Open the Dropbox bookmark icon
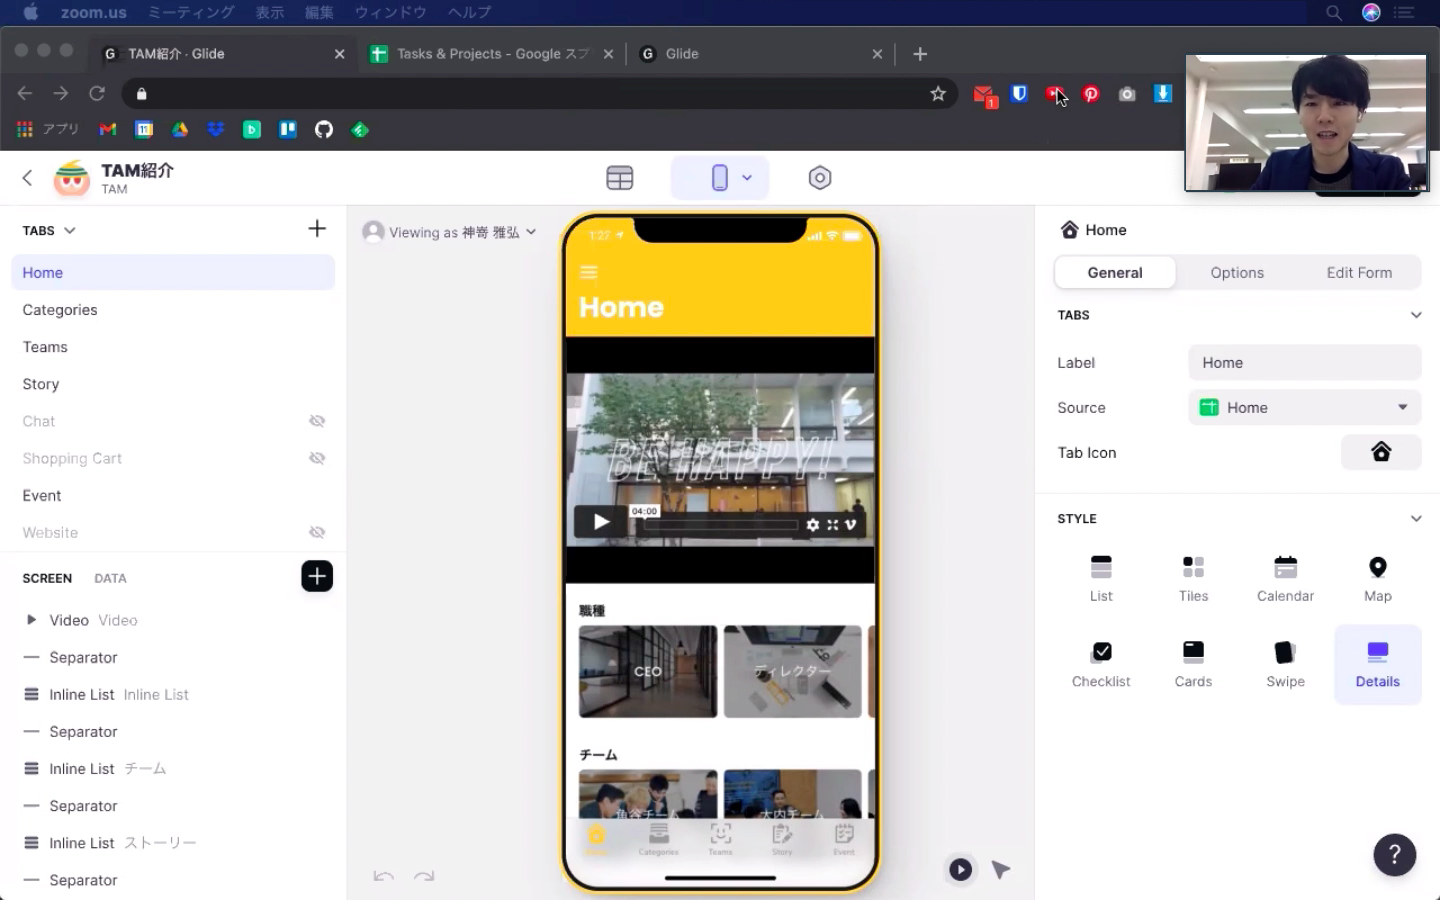 216,130
